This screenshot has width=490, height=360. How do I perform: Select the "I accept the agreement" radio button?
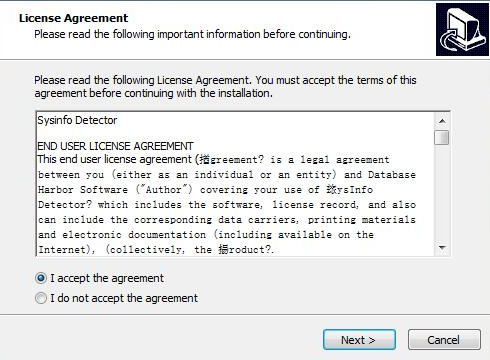pos(41,278)
